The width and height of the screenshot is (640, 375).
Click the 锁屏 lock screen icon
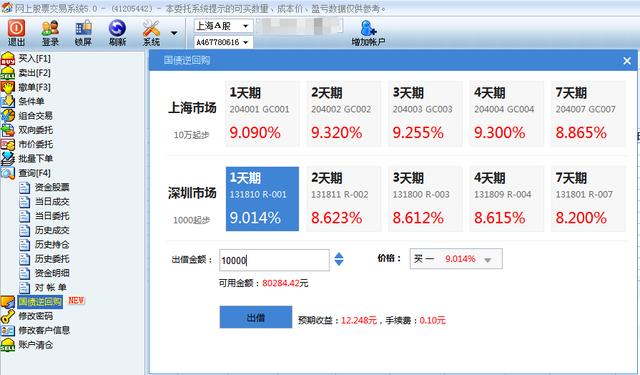tap(83, 33)
